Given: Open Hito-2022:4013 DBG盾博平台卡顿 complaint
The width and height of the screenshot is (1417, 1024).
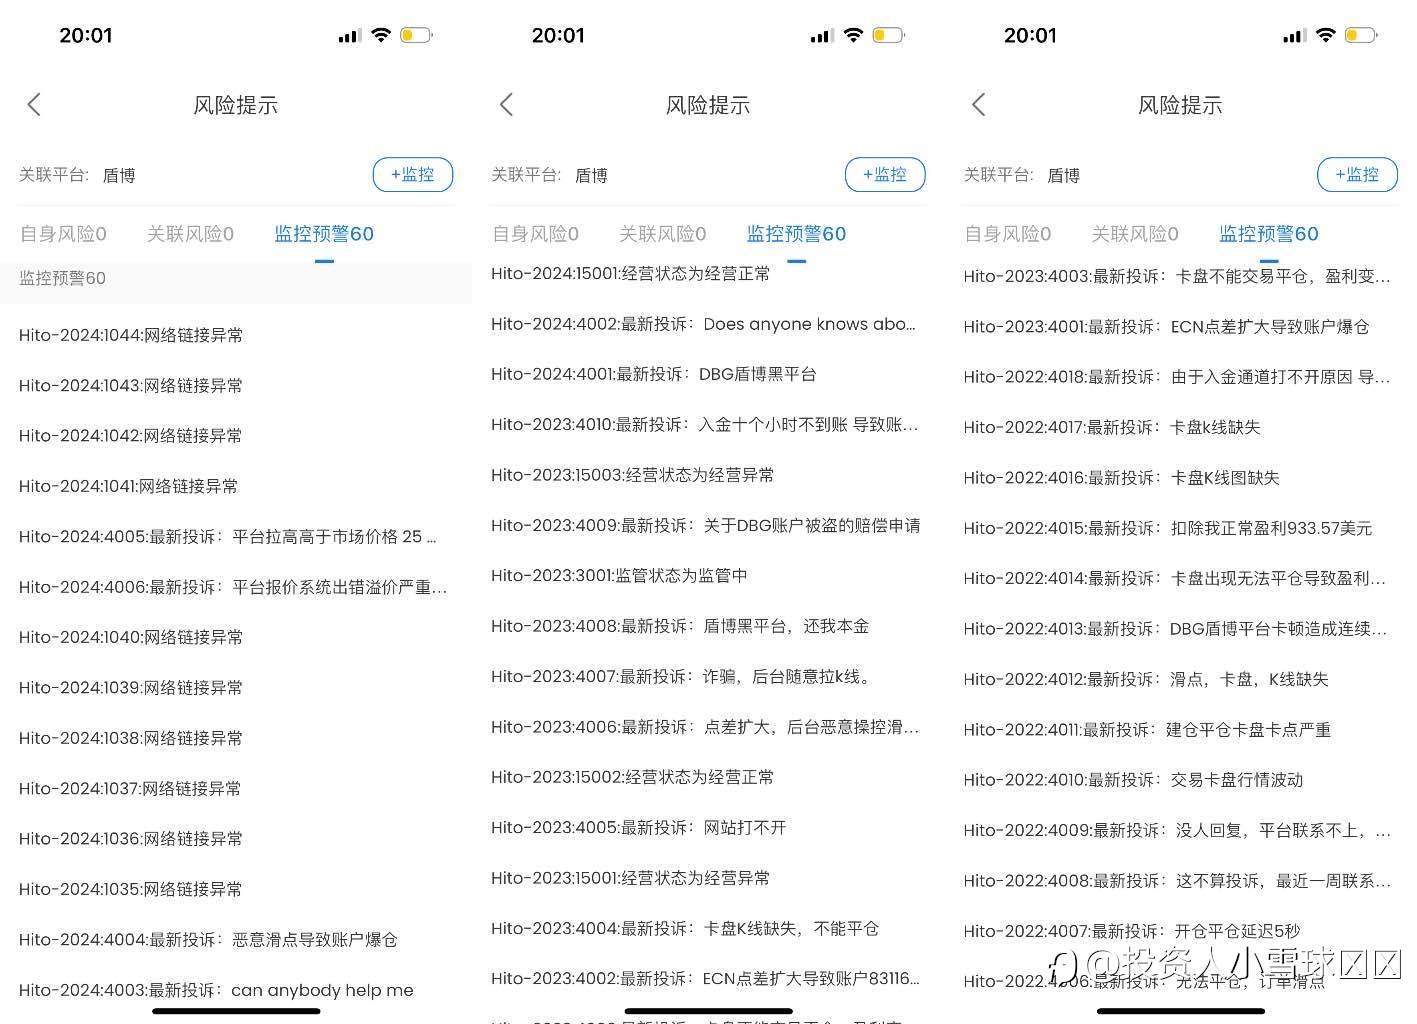Looking at the screenshot, I should 1176,628.
